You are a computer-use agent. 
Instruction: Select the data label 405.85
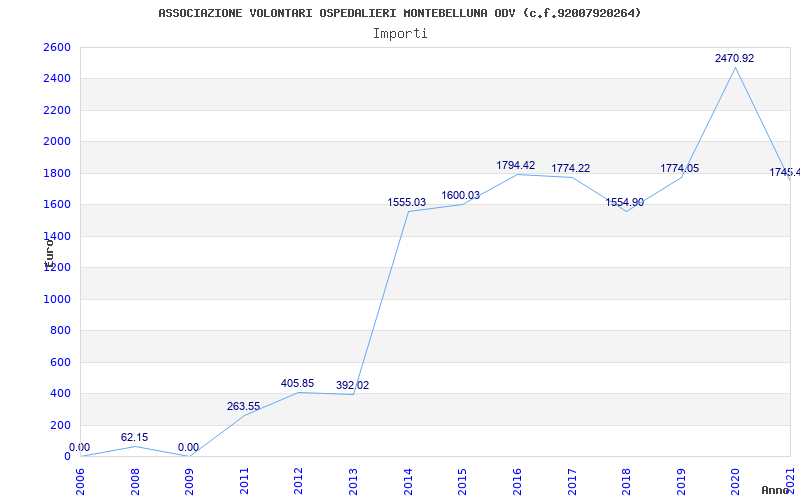tap(297, 383)
